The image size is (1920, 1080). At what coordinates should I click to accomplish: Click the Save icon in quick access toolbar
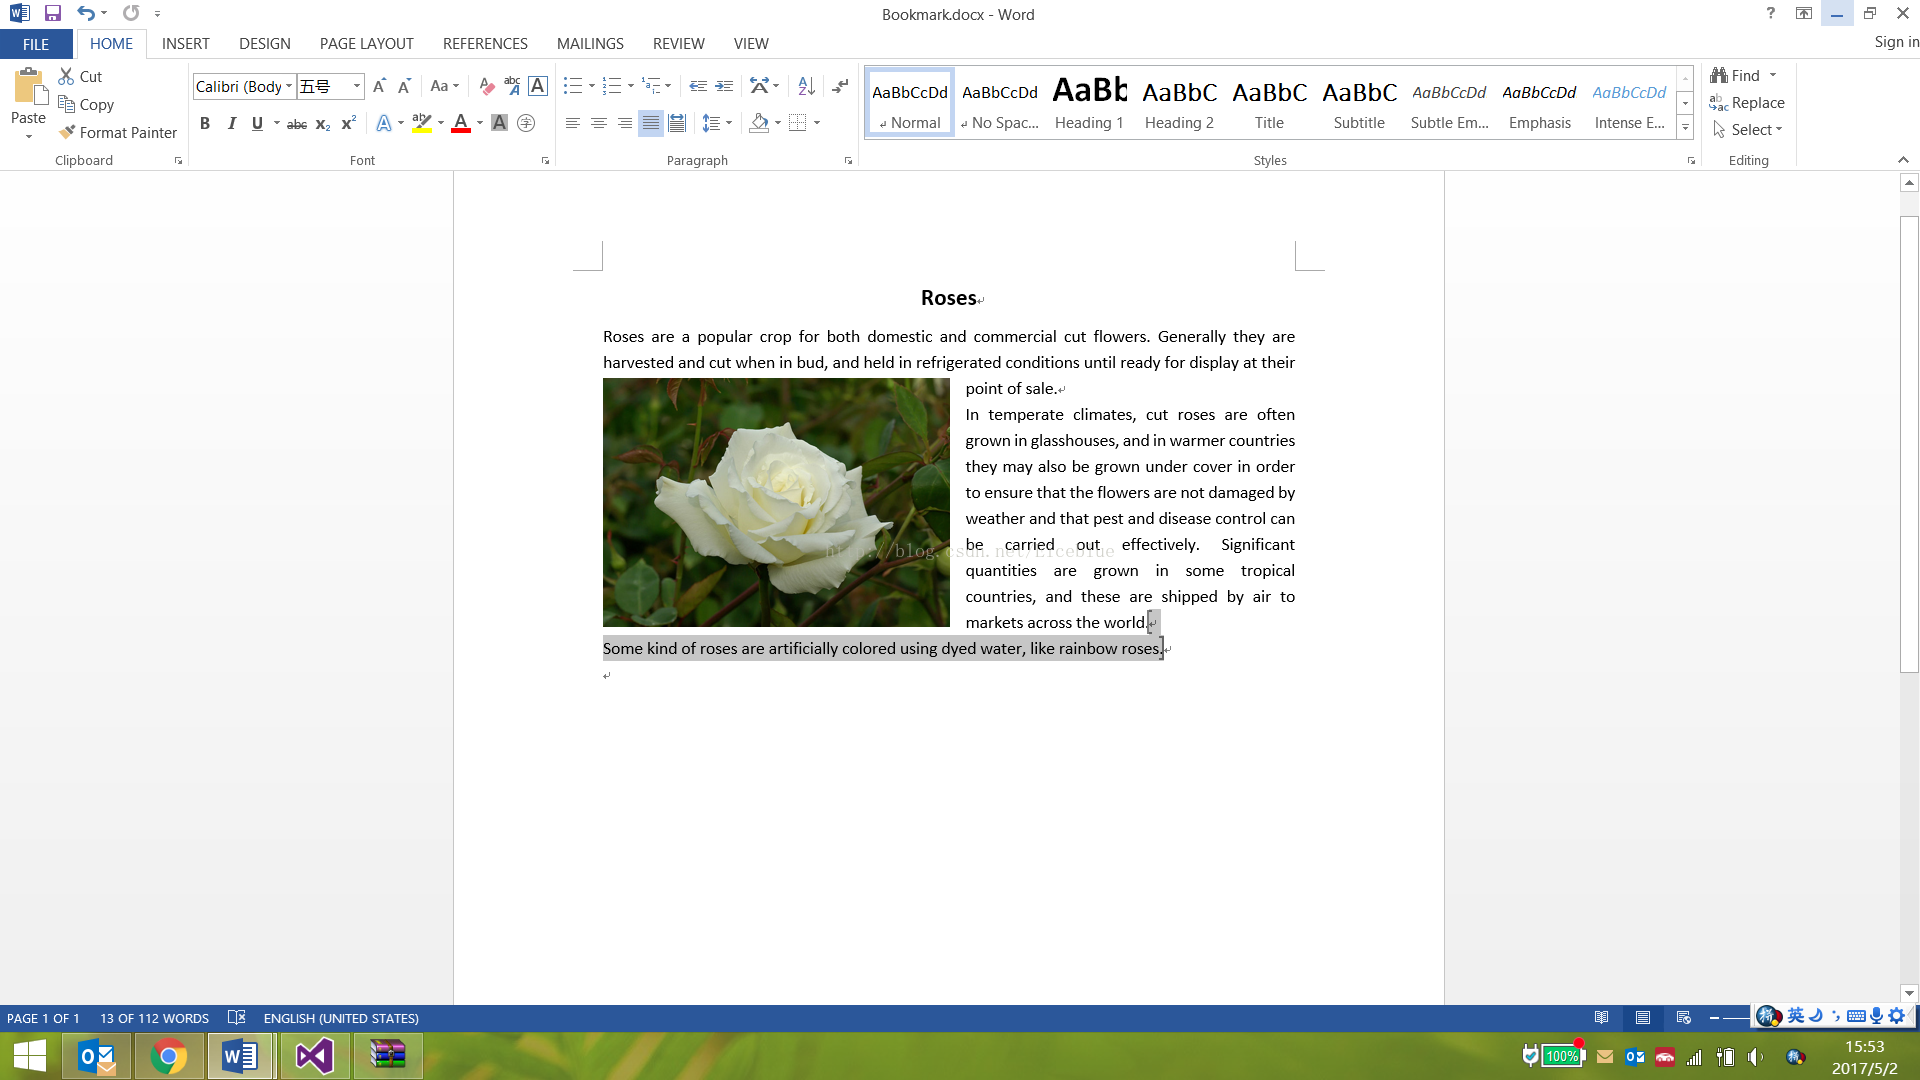53,14
